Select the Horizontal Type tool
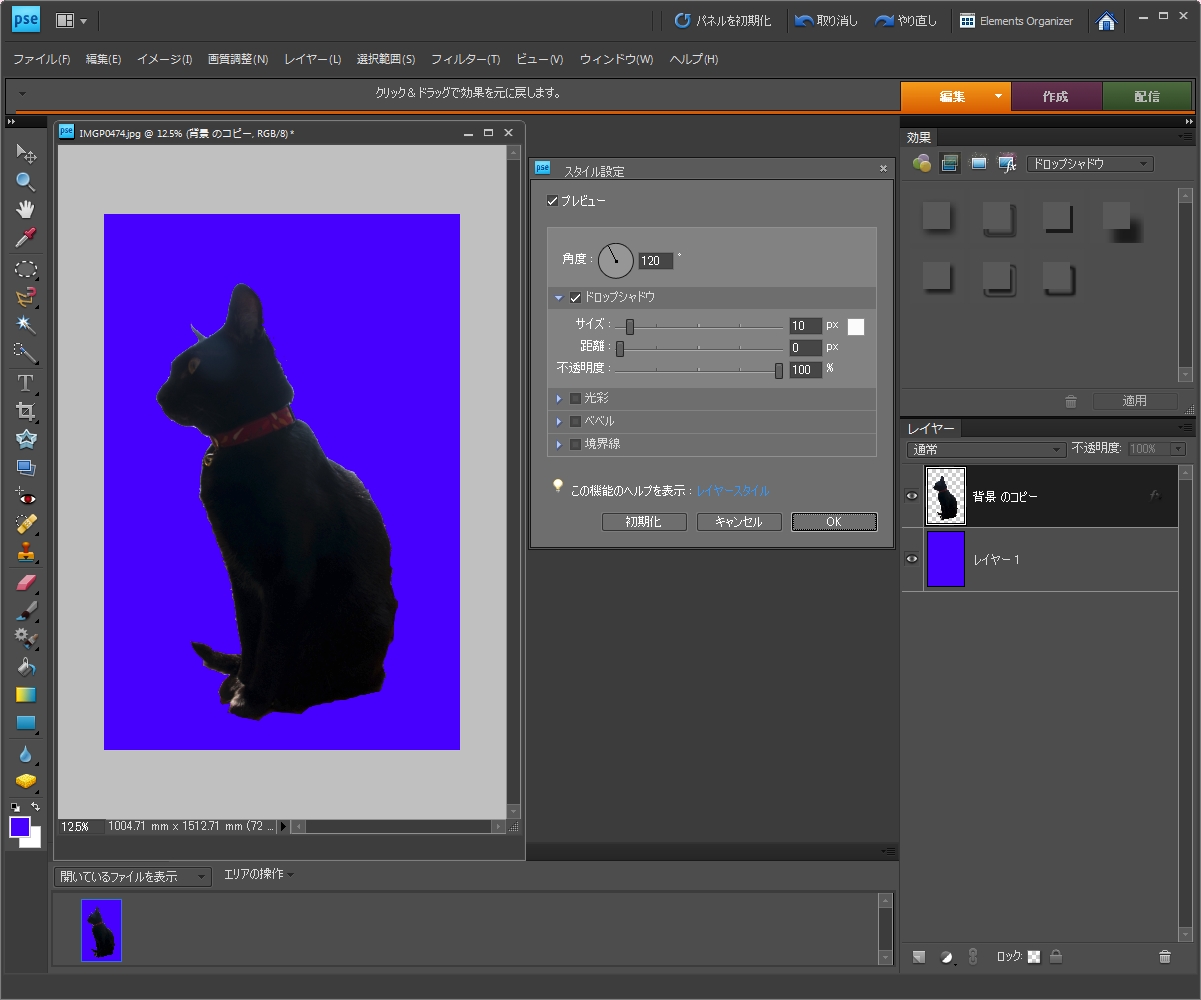Viewport: 1201px width, 1000px height. point(25,383)
